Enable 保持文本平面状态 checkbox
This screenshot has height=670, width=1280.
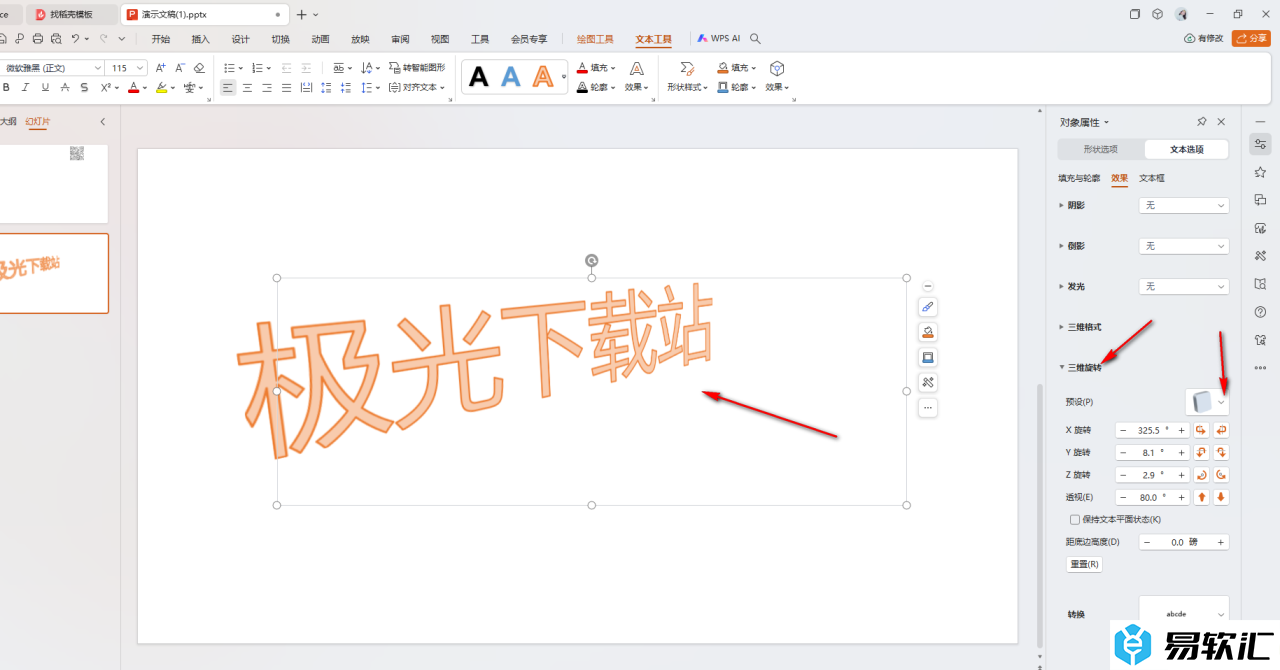(x=1075, y=519)
